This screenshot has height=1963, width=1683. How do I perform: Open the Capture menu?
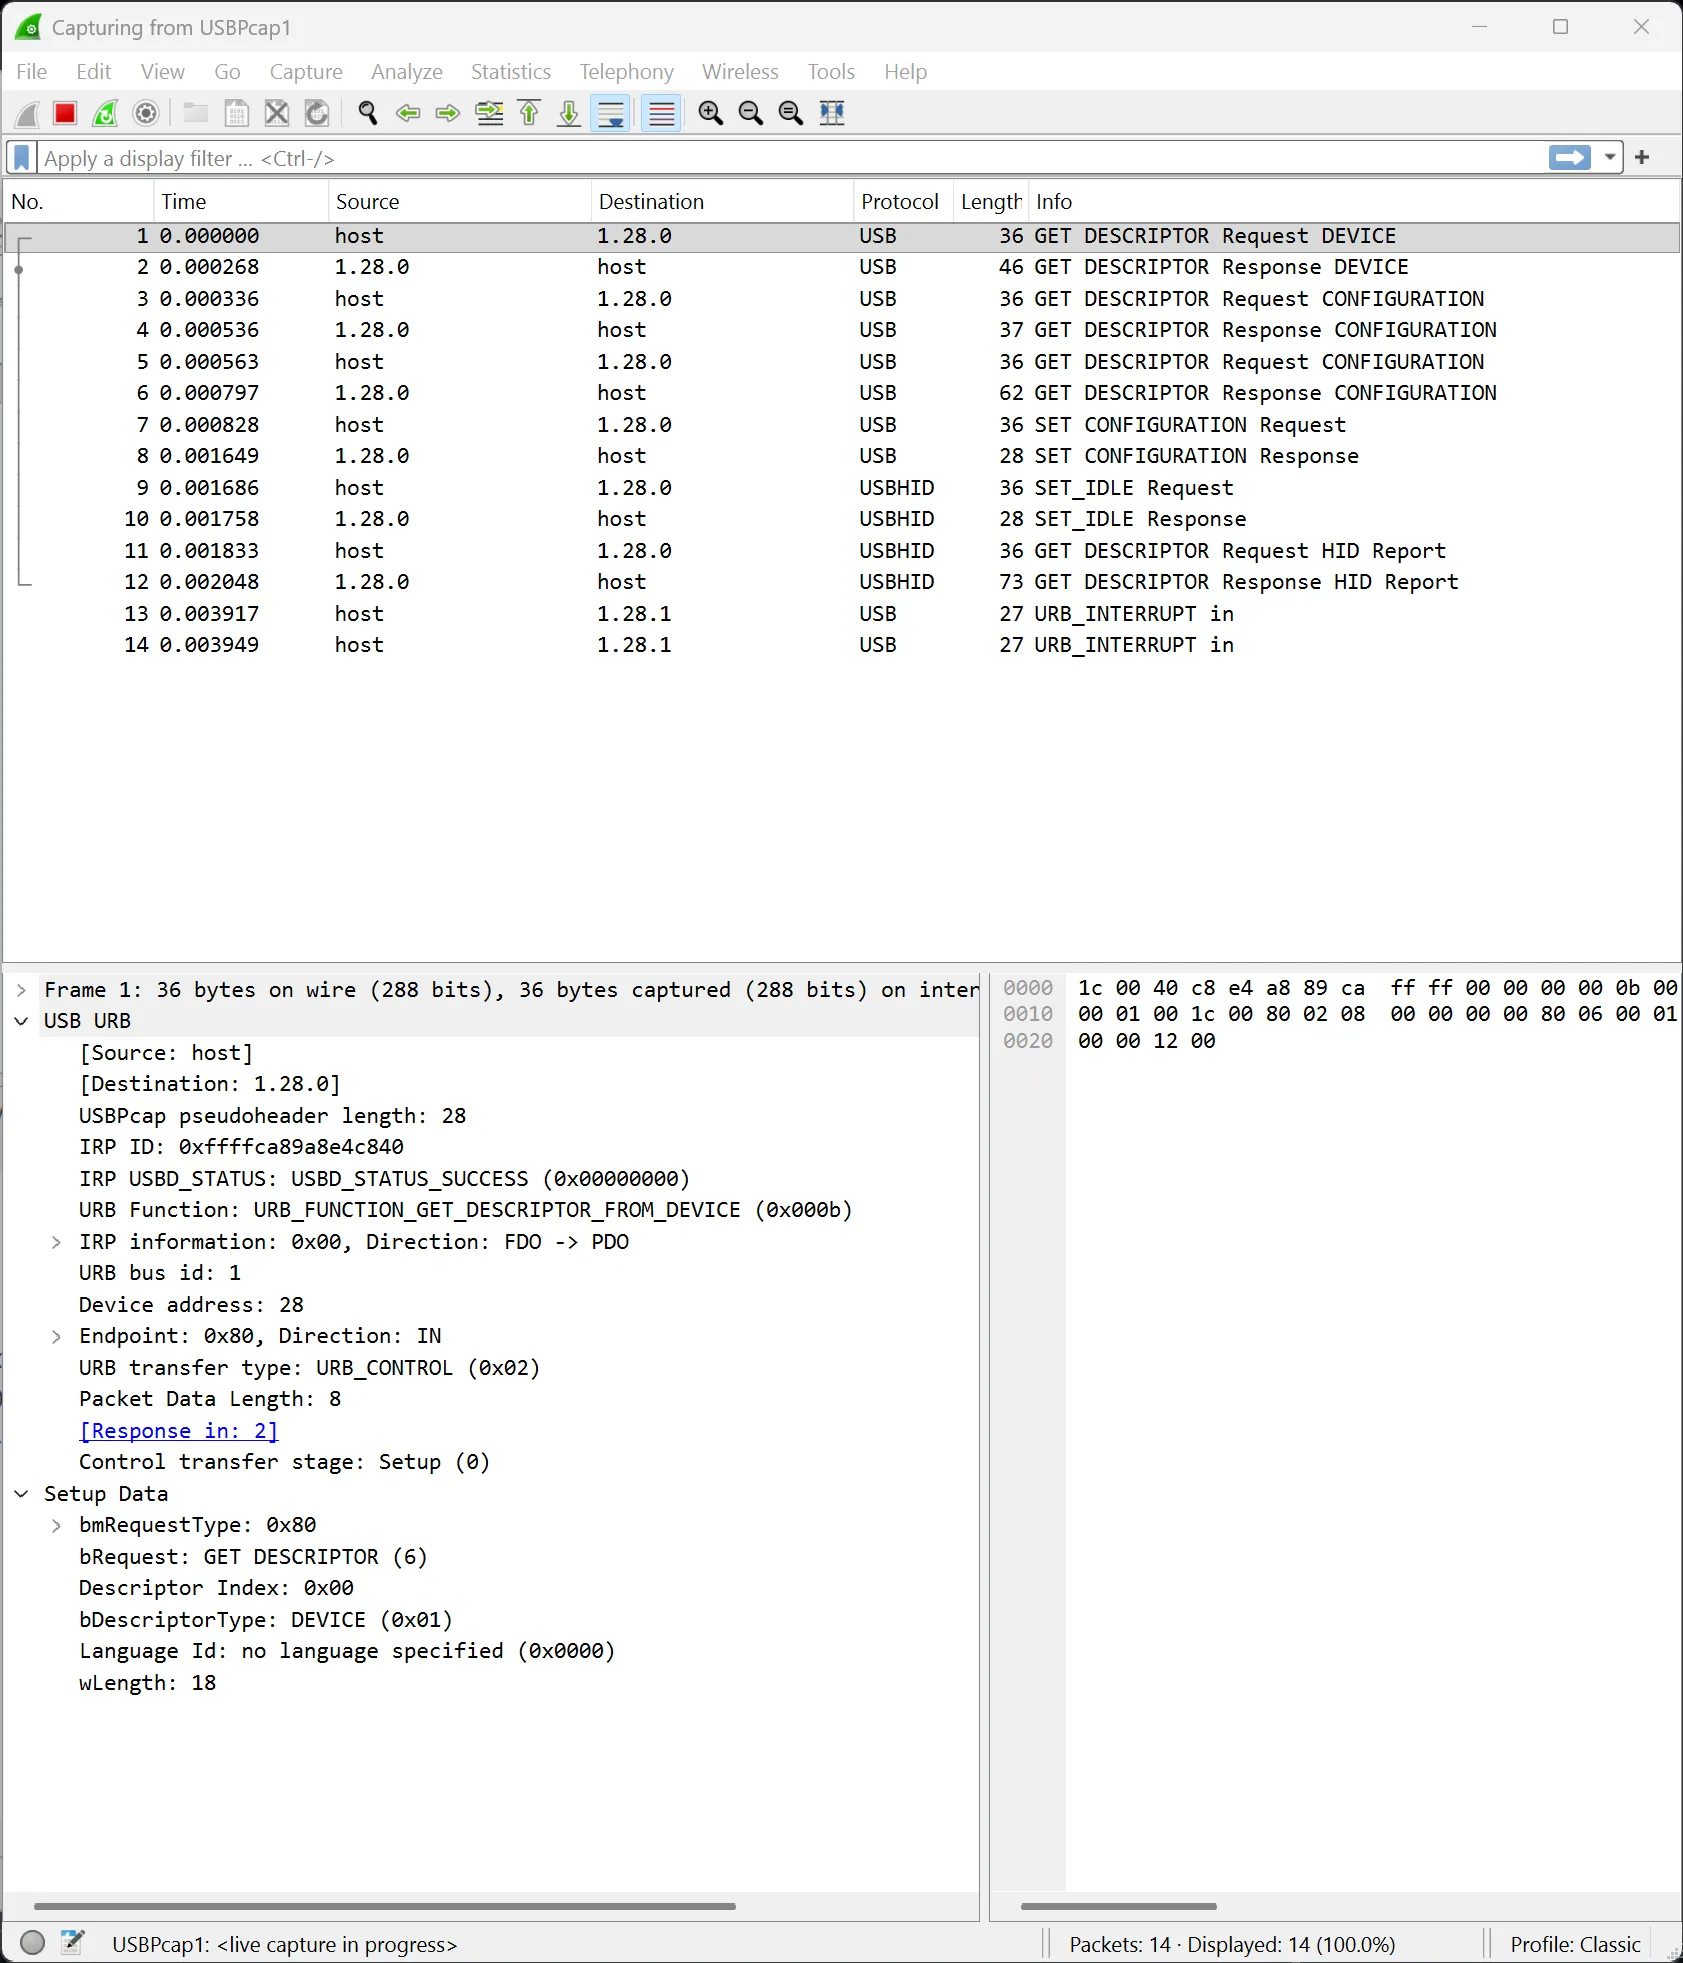click(x=306, y=72)
